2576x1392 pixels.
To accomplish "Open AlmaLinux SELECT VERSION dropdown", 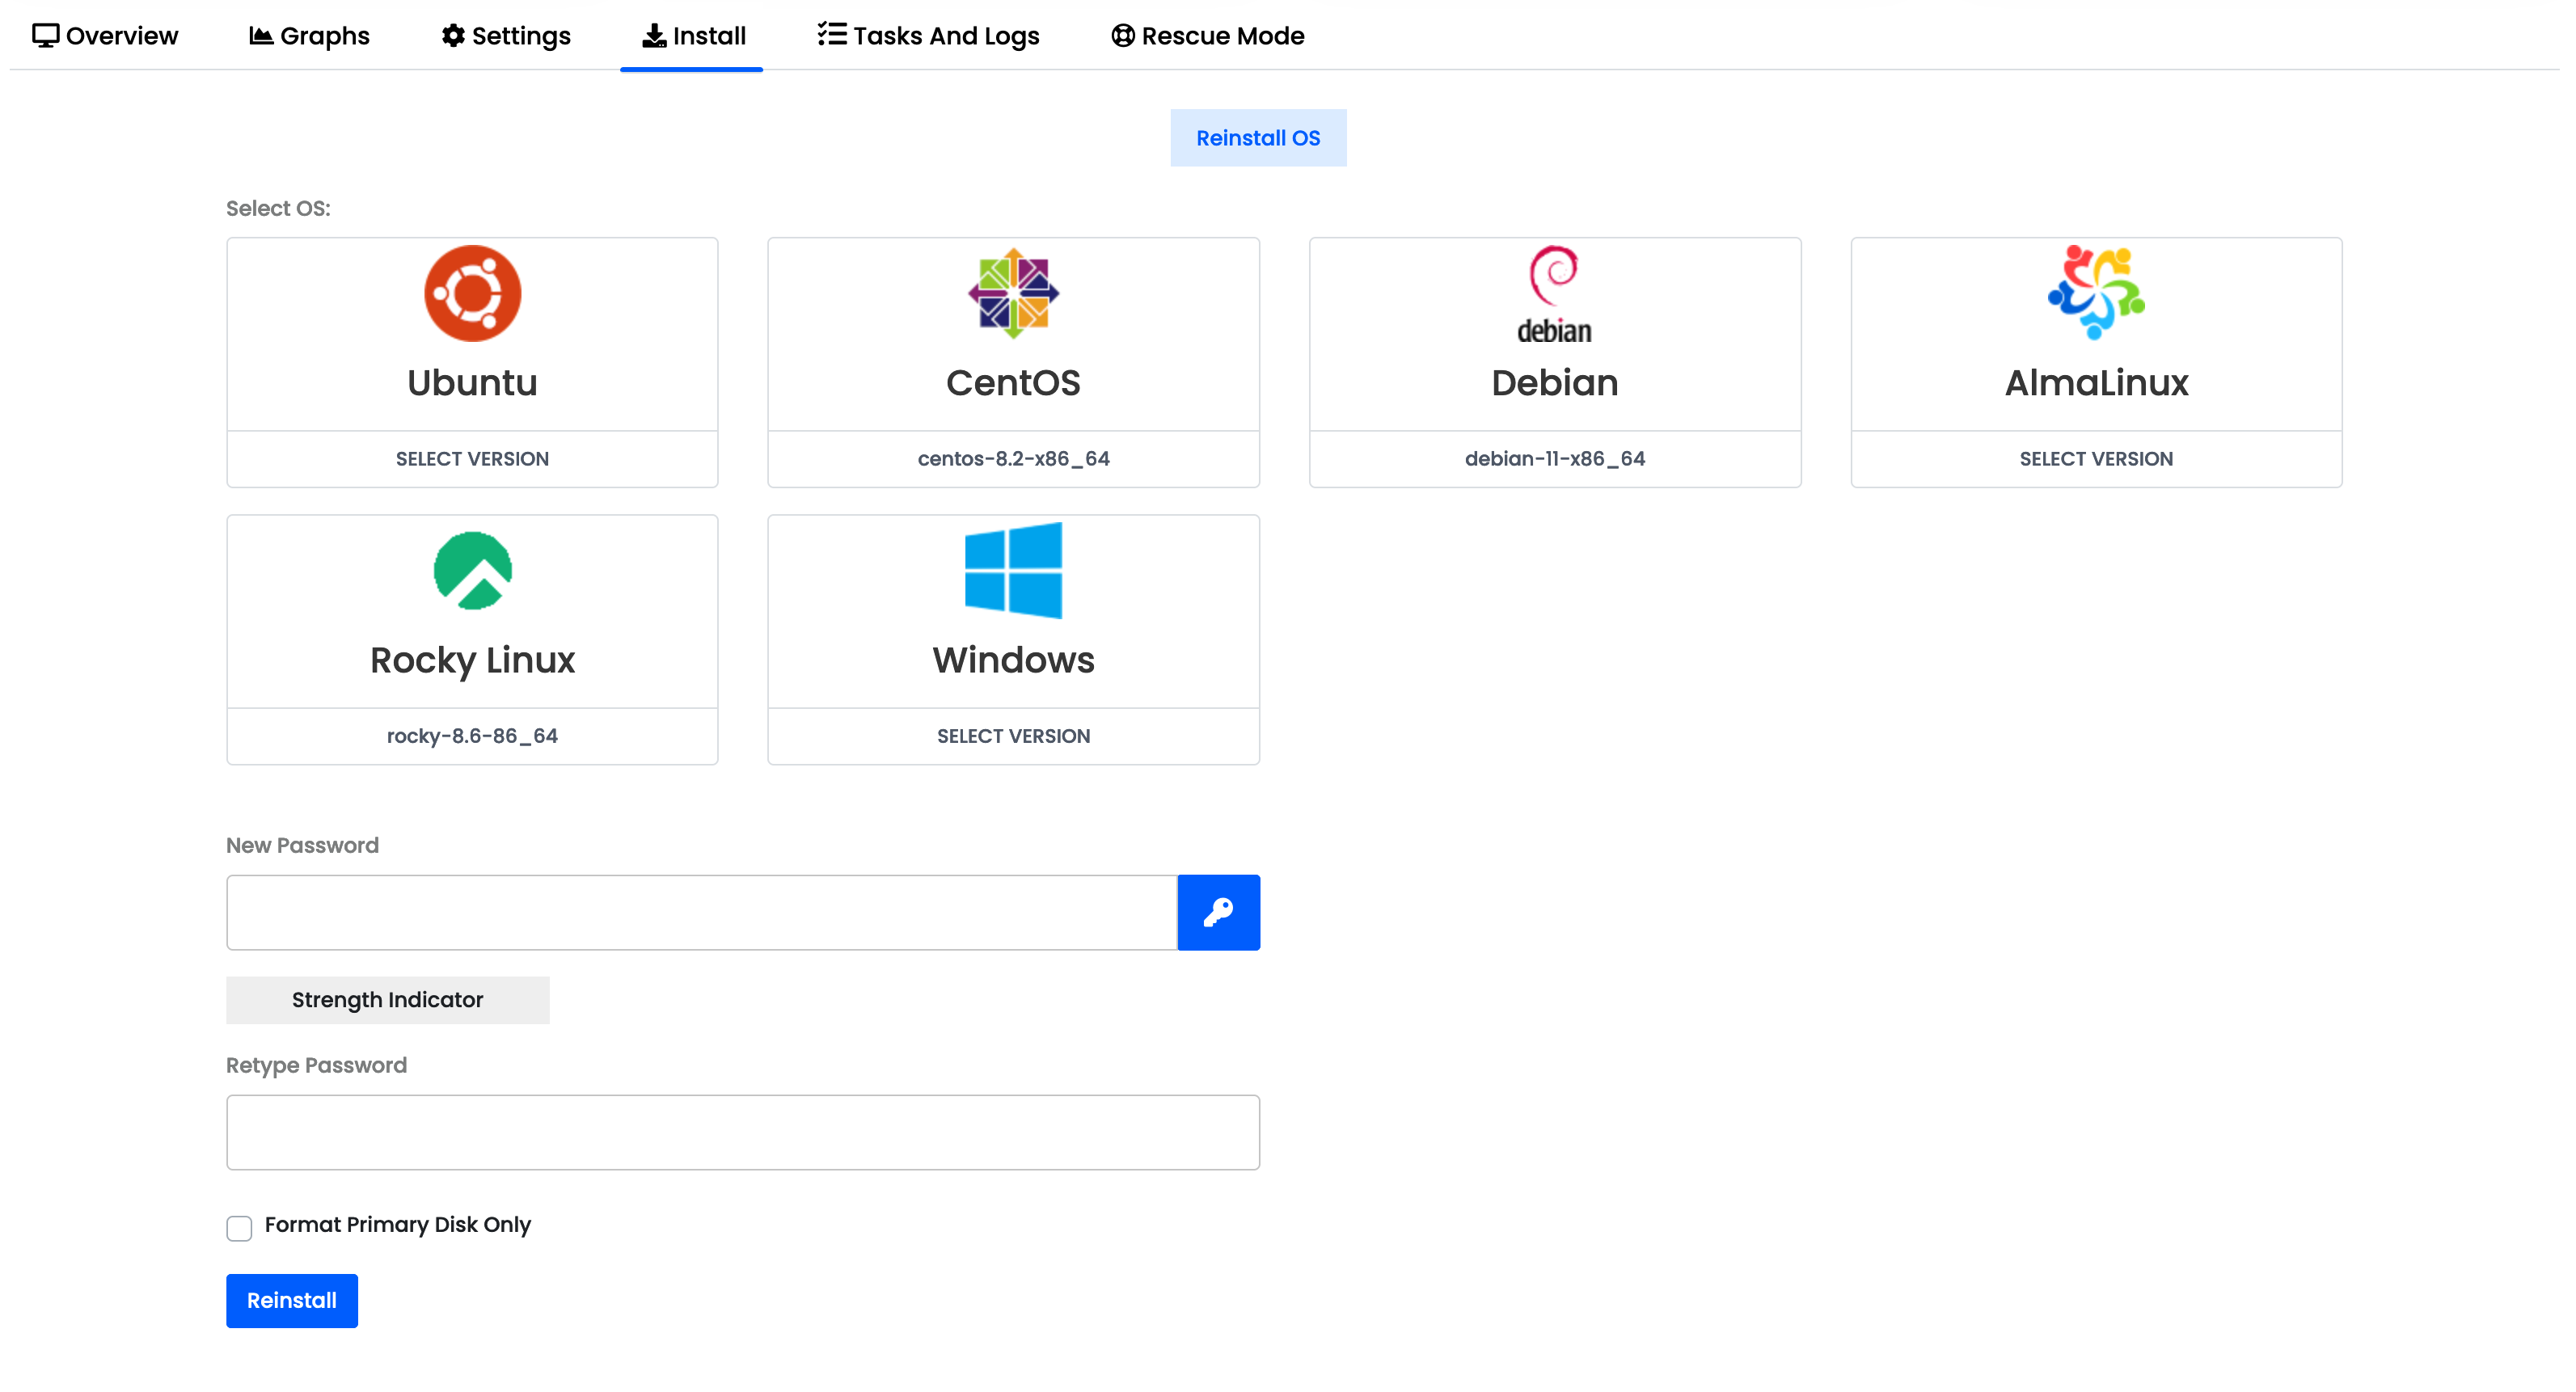I will [x=2096, y=459].
